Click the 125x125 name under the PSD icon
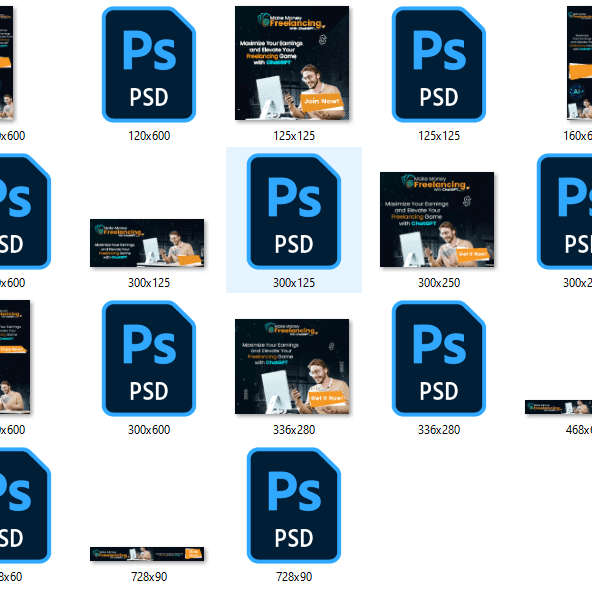Screen dimensions: 592x594 click(439, 136)
